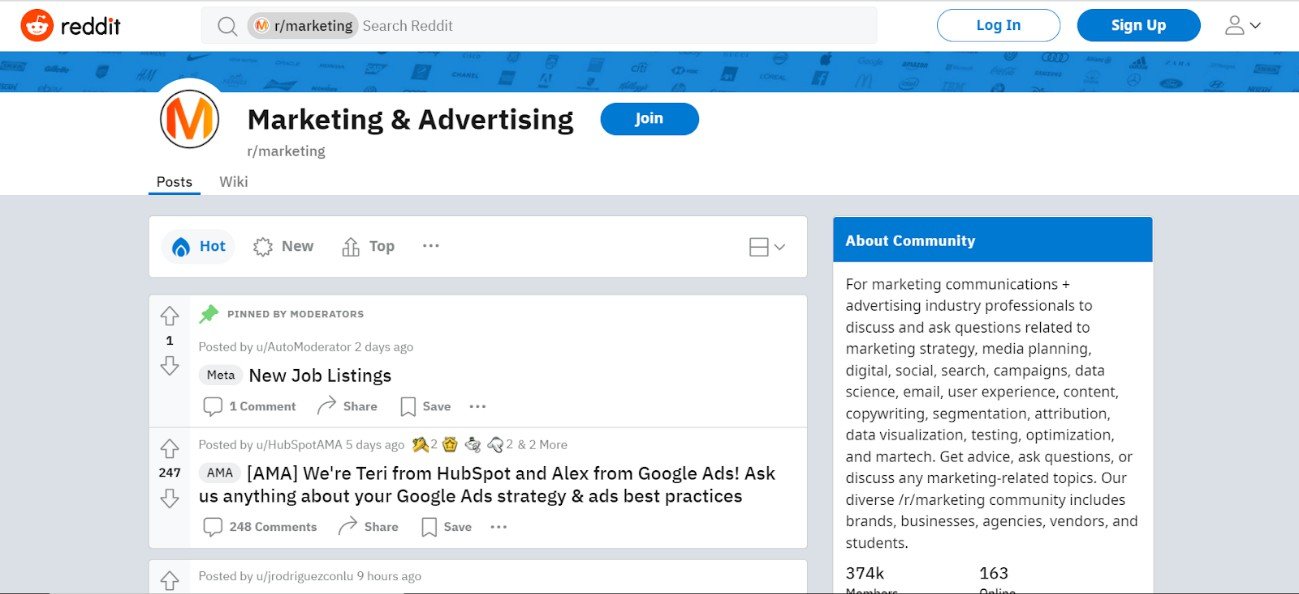Click the Sign Up button
The width and height of the screenshot is (1299, 594).
[1137, 25]
